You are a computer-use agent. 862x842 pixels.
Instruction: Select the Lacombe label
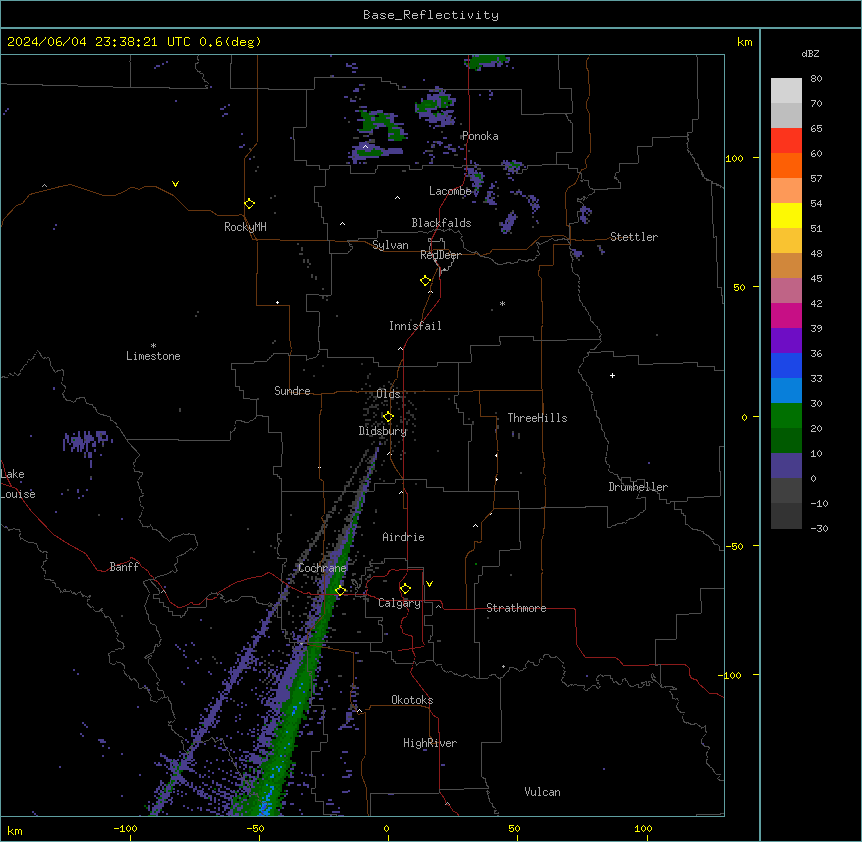click(450, 191)
